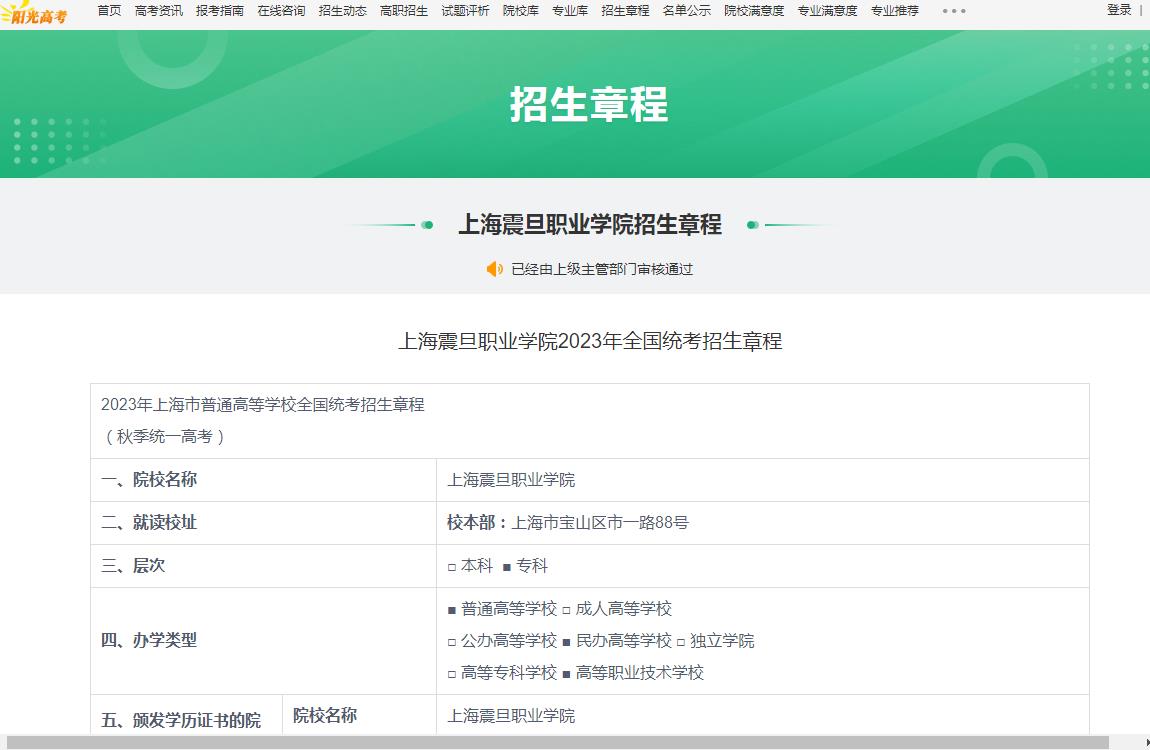Click the title 上海震旦职业学院2023年全国统考招生章程

[590, 341]
